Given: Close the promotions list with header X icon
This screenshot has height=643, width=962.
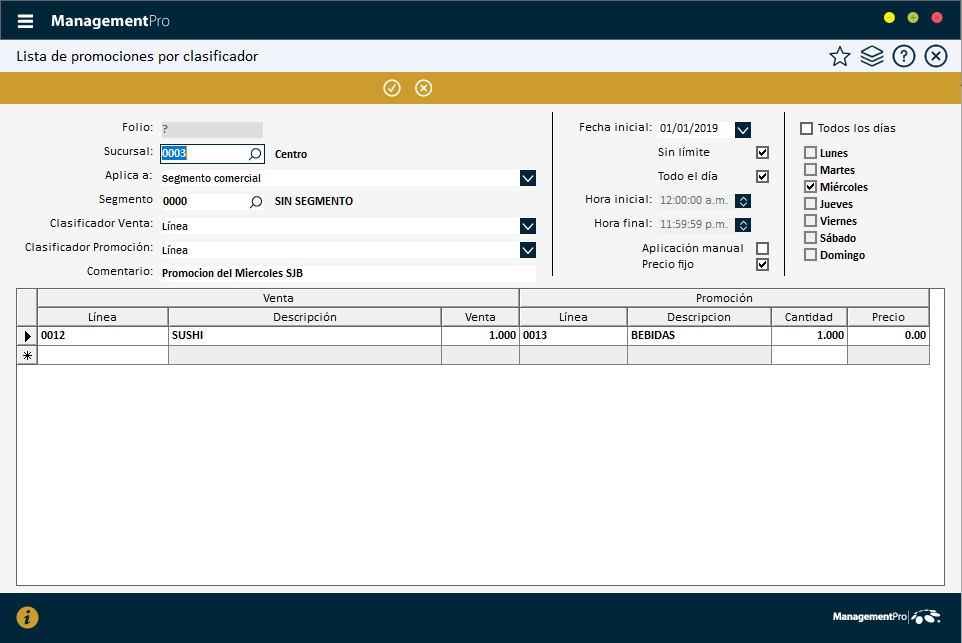Looking at the screenshot, I should 936,56.
